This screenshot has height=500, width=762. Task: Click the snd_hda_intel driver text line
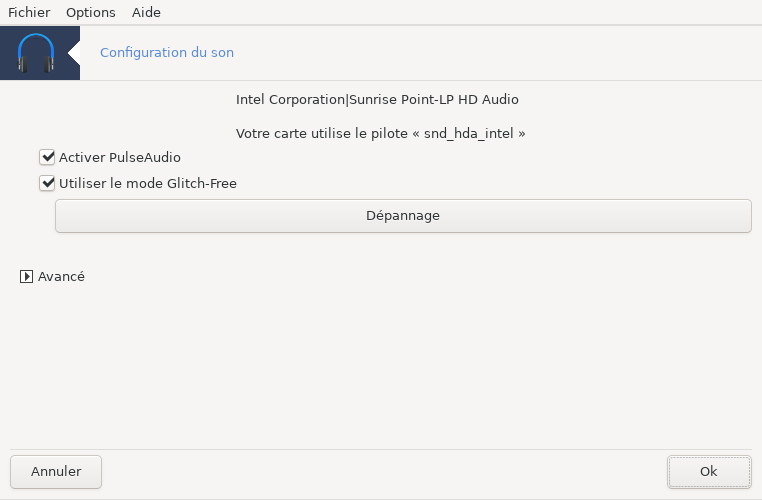pyautogui.click(x=380, y=132)
